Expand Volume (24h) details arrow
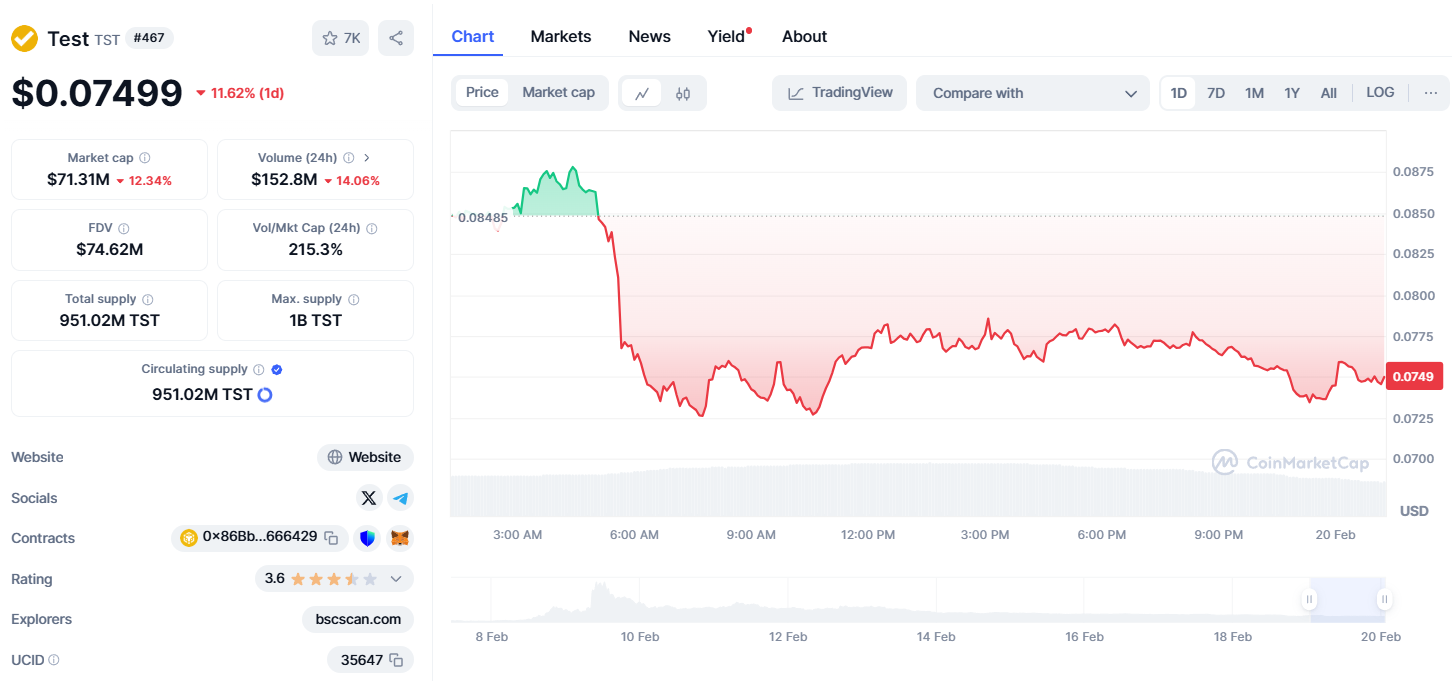The image size is (1456, 685). pos(367,158)
